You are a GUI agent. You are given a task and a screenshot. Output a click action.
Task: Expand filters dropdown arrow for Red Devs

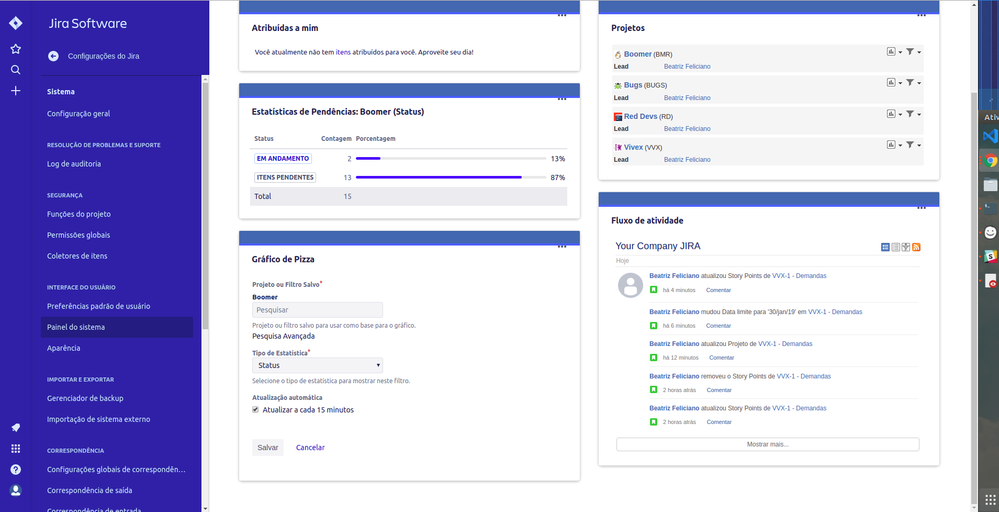(919, 115)
